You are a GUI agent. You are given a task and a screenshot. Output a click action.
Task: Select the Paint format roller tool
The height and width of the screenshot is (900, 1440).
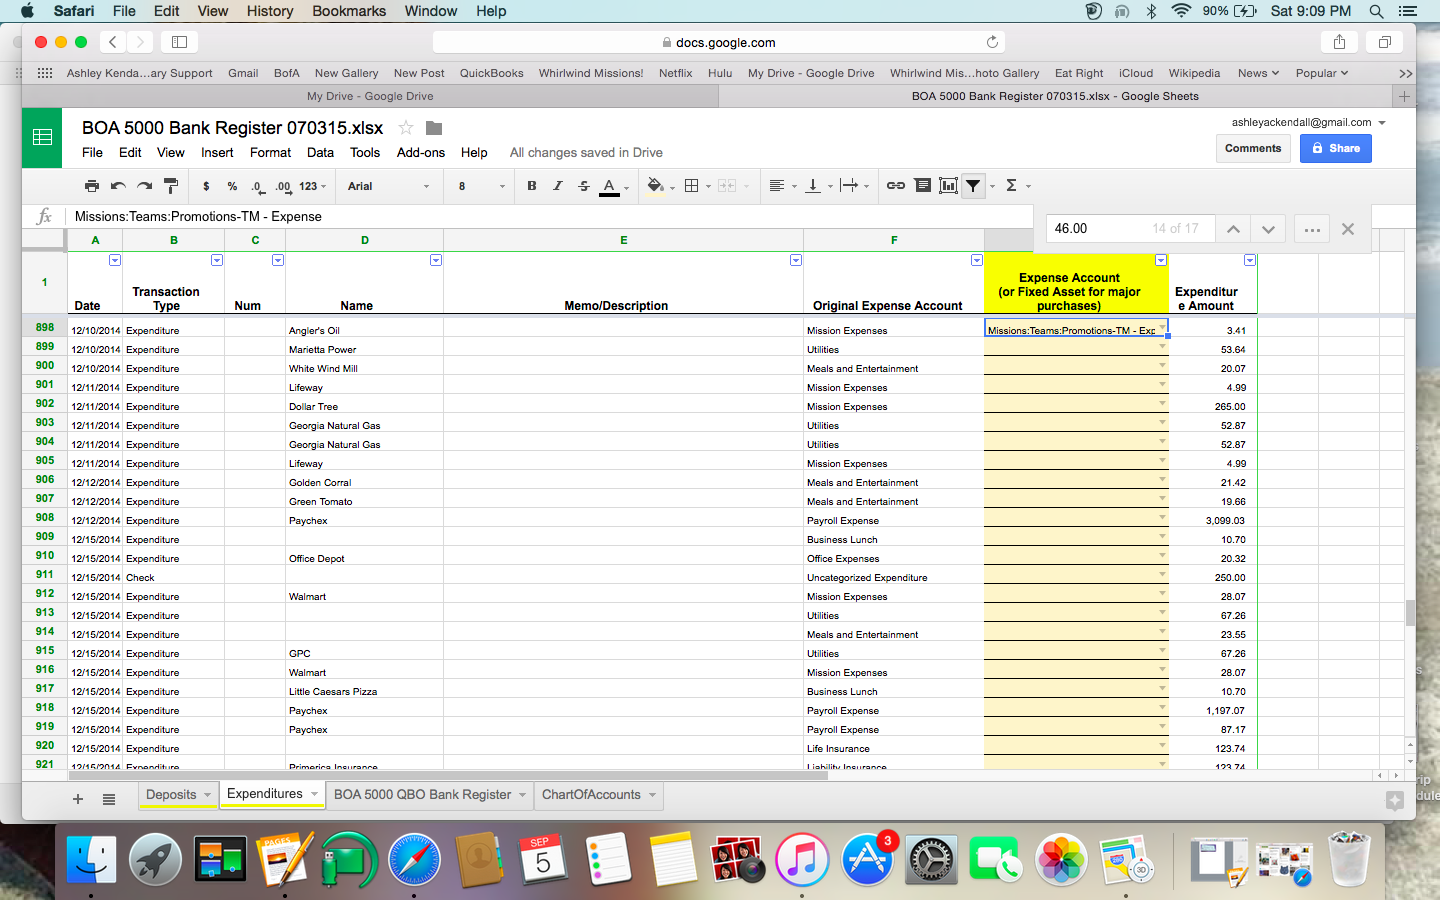(171, 186)
